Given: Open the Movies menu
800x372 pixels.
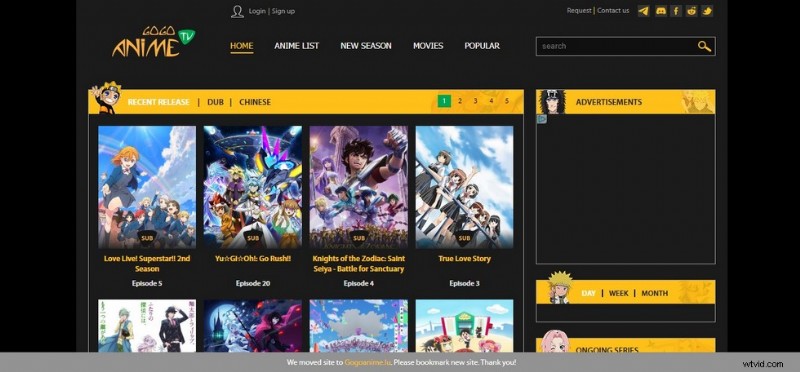Looking at the screenshot, I should (428, 46).
